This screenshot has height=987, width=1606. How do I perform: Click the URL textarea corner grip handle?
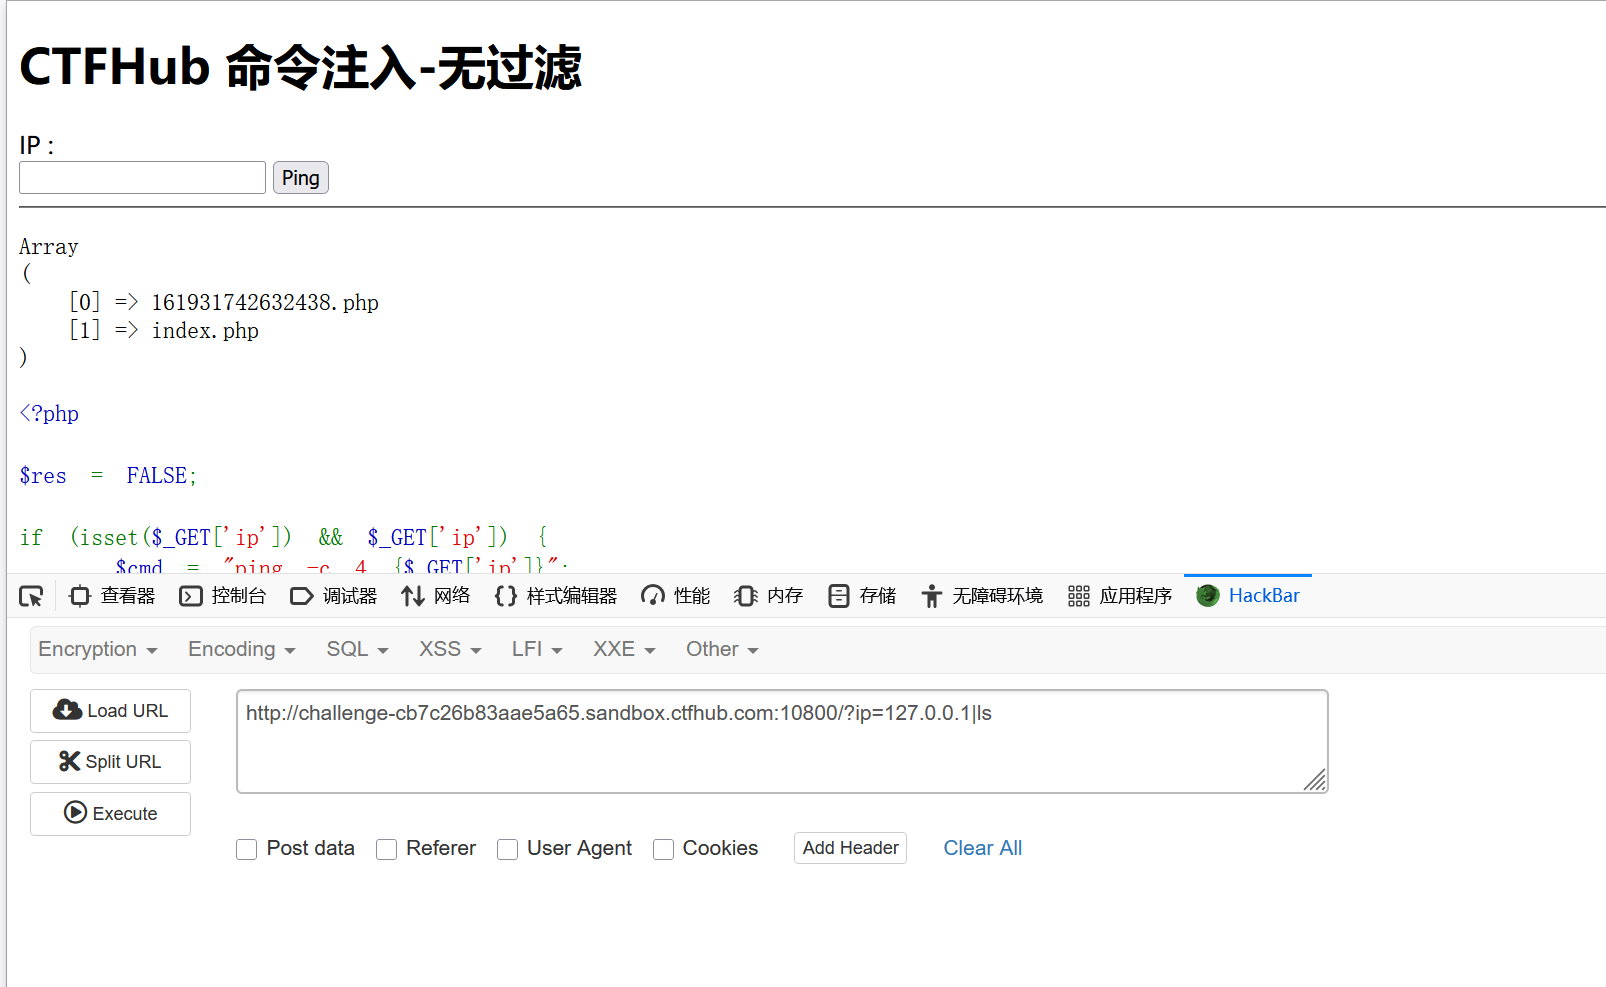click(x=1315, y=780)
